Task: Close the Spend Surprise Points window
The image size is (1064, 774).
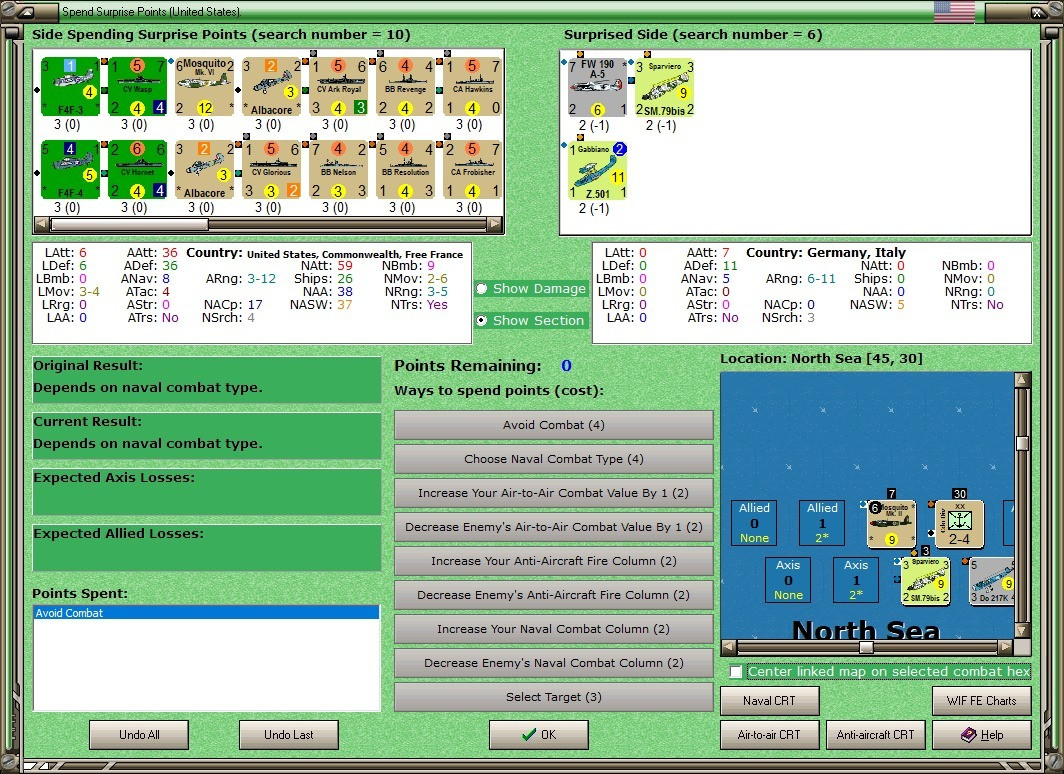Action: click(x=1038, y=12)
